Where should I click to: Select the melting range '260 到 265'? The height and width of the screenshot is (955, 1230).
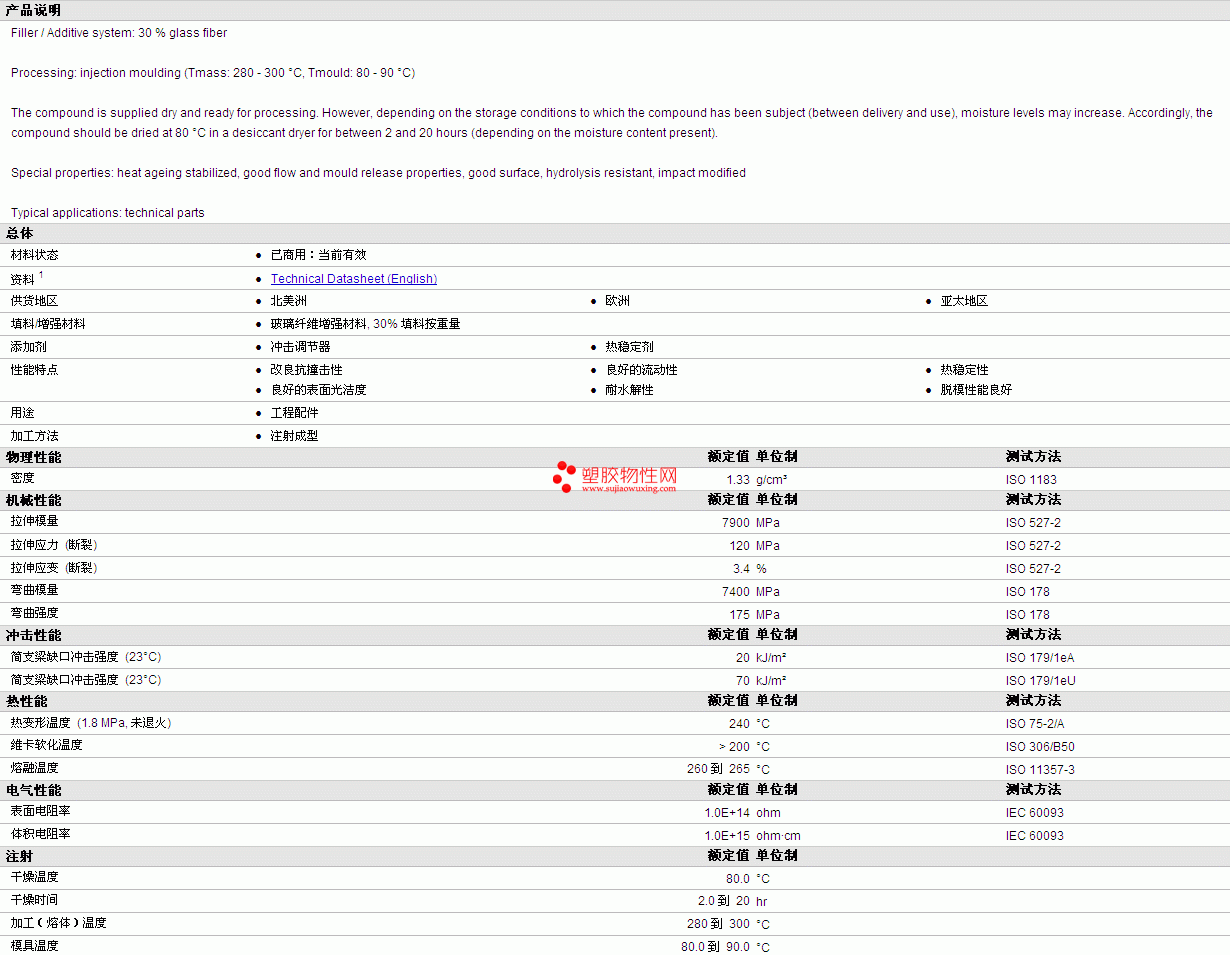pyautogui.click(x=718, y=770)
